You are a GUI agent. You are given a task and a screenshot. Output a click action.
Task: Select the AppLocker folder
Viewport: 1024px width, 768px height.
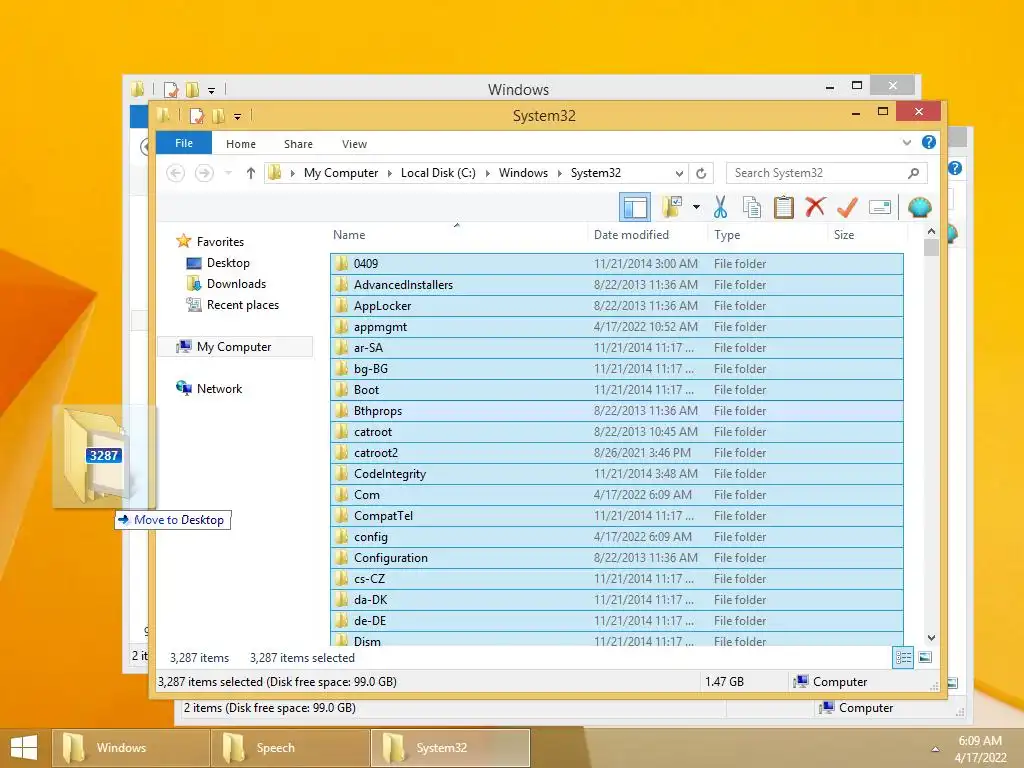(616, 306)
